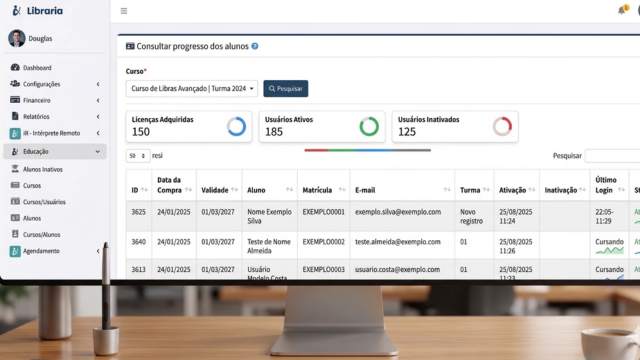Click the Configurações users-cog icon
The height and width of the screenshot is (360, 640).
pos(15,84)
